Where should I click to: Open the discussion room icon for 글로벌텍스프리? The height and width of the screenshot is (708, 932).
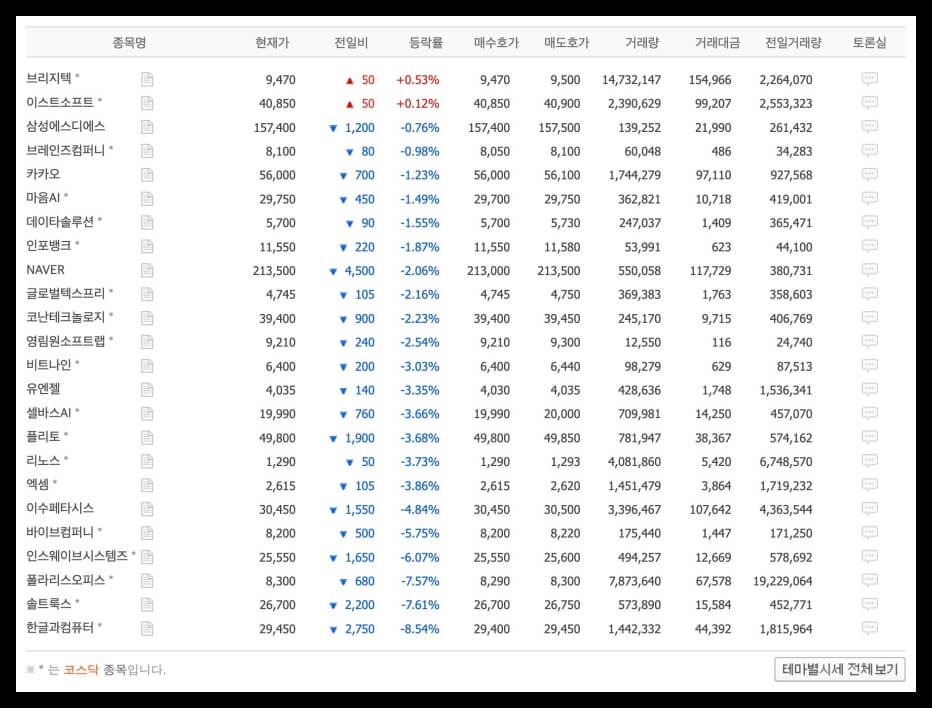pyautogui.click(x=870, y=294)
